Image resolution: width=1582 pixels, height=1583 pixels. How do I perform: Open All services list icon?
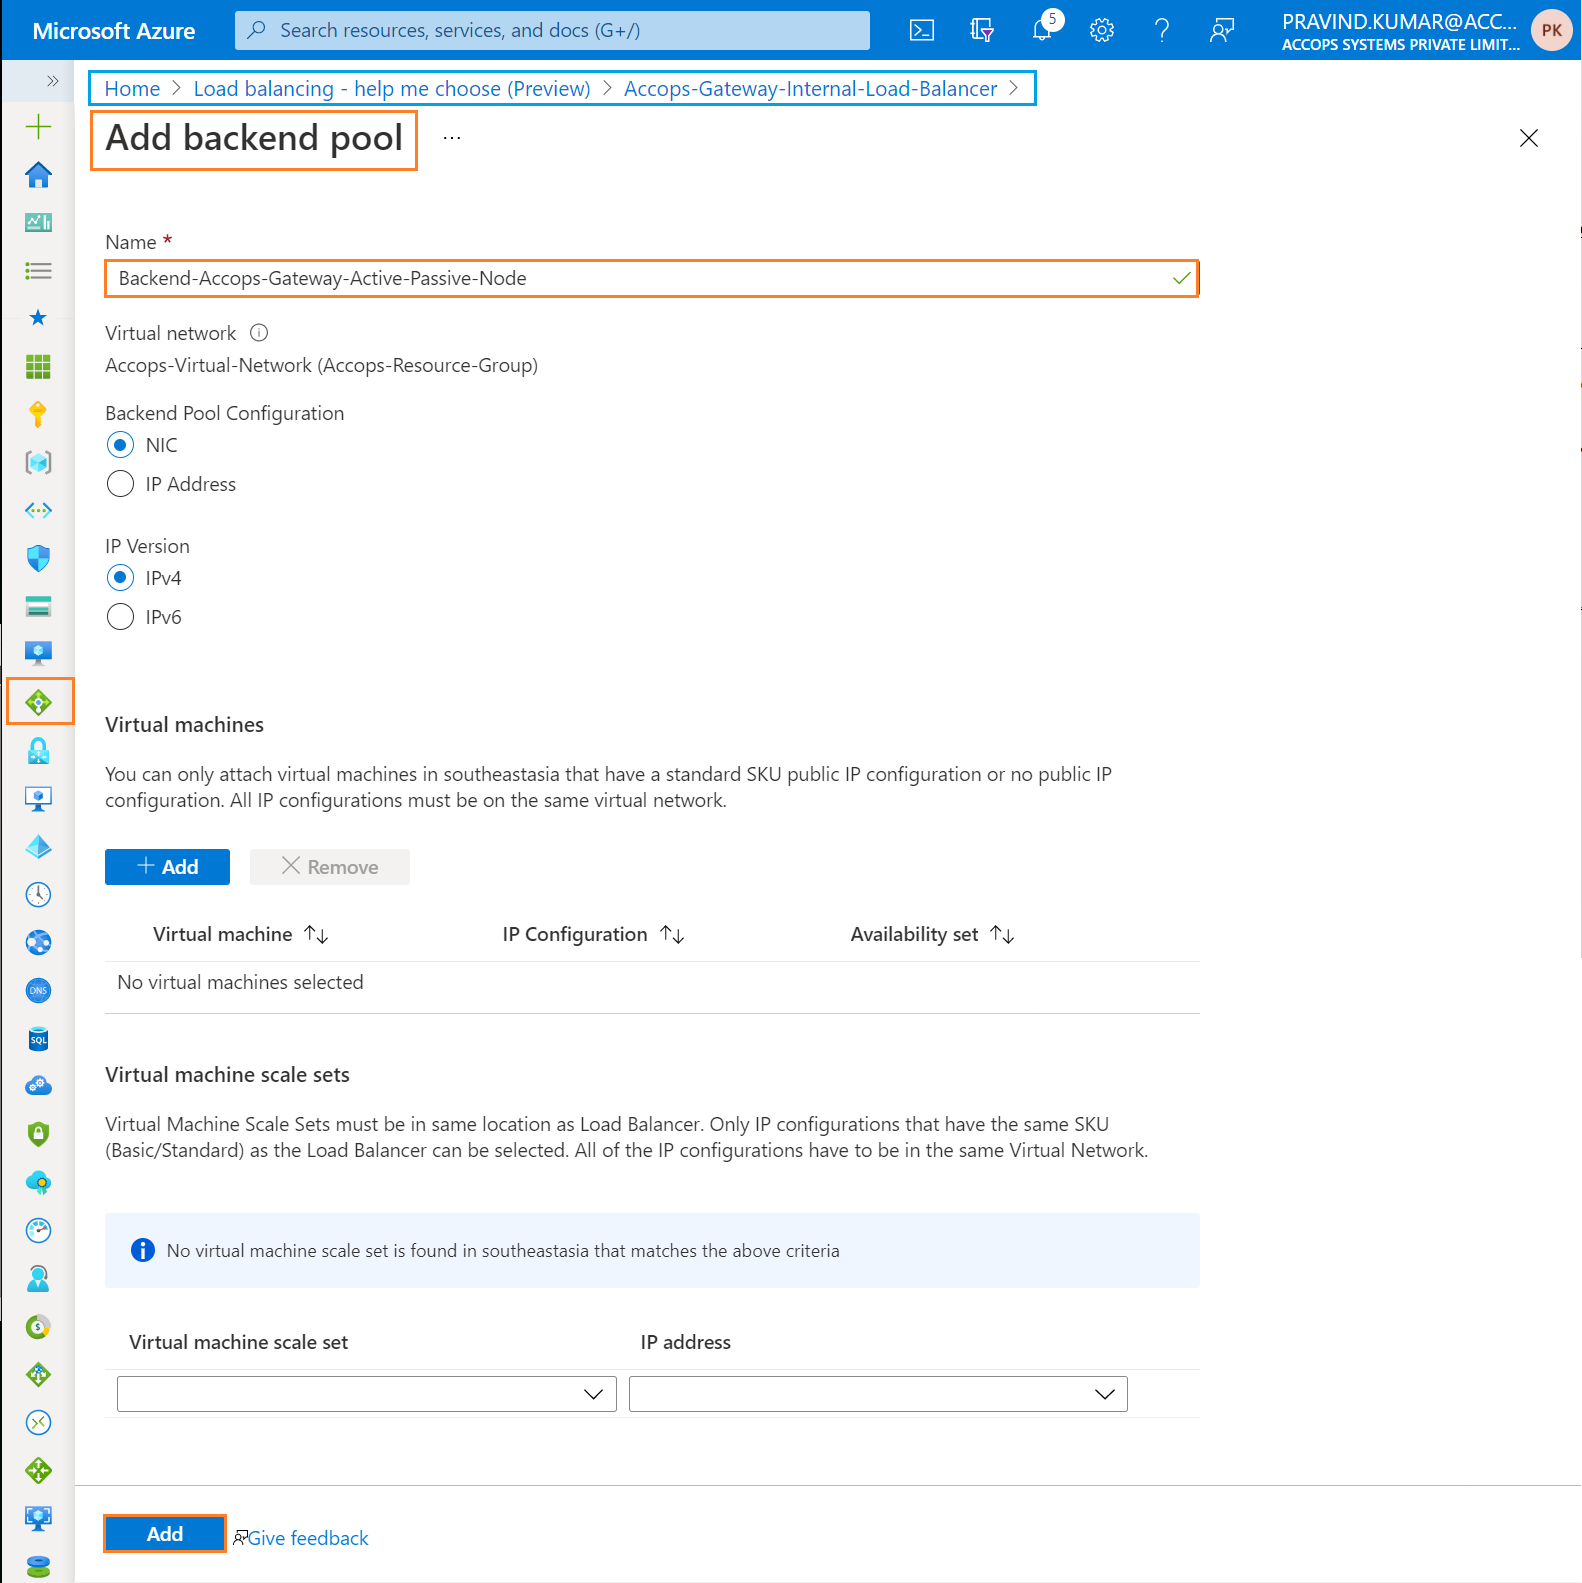(38, 270)
